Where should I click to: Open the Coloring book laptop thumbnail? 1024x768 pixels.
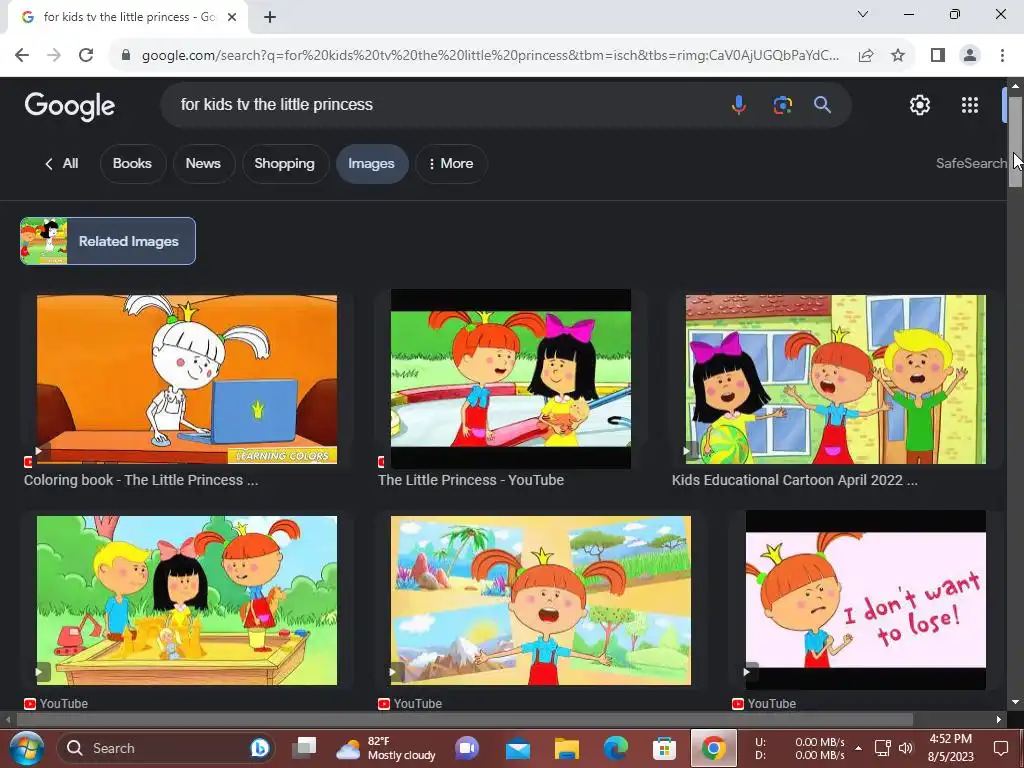[x=187, y=379]
